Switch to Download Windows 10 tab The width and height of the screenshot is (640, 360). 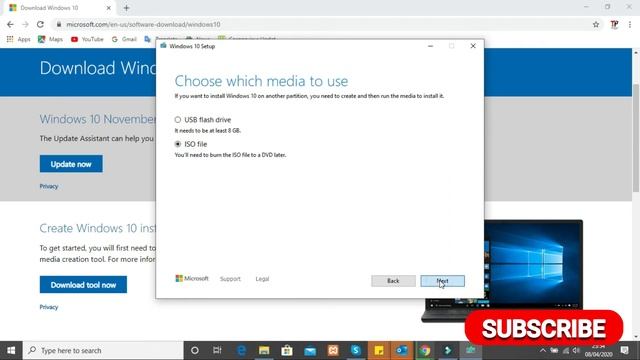59,8
